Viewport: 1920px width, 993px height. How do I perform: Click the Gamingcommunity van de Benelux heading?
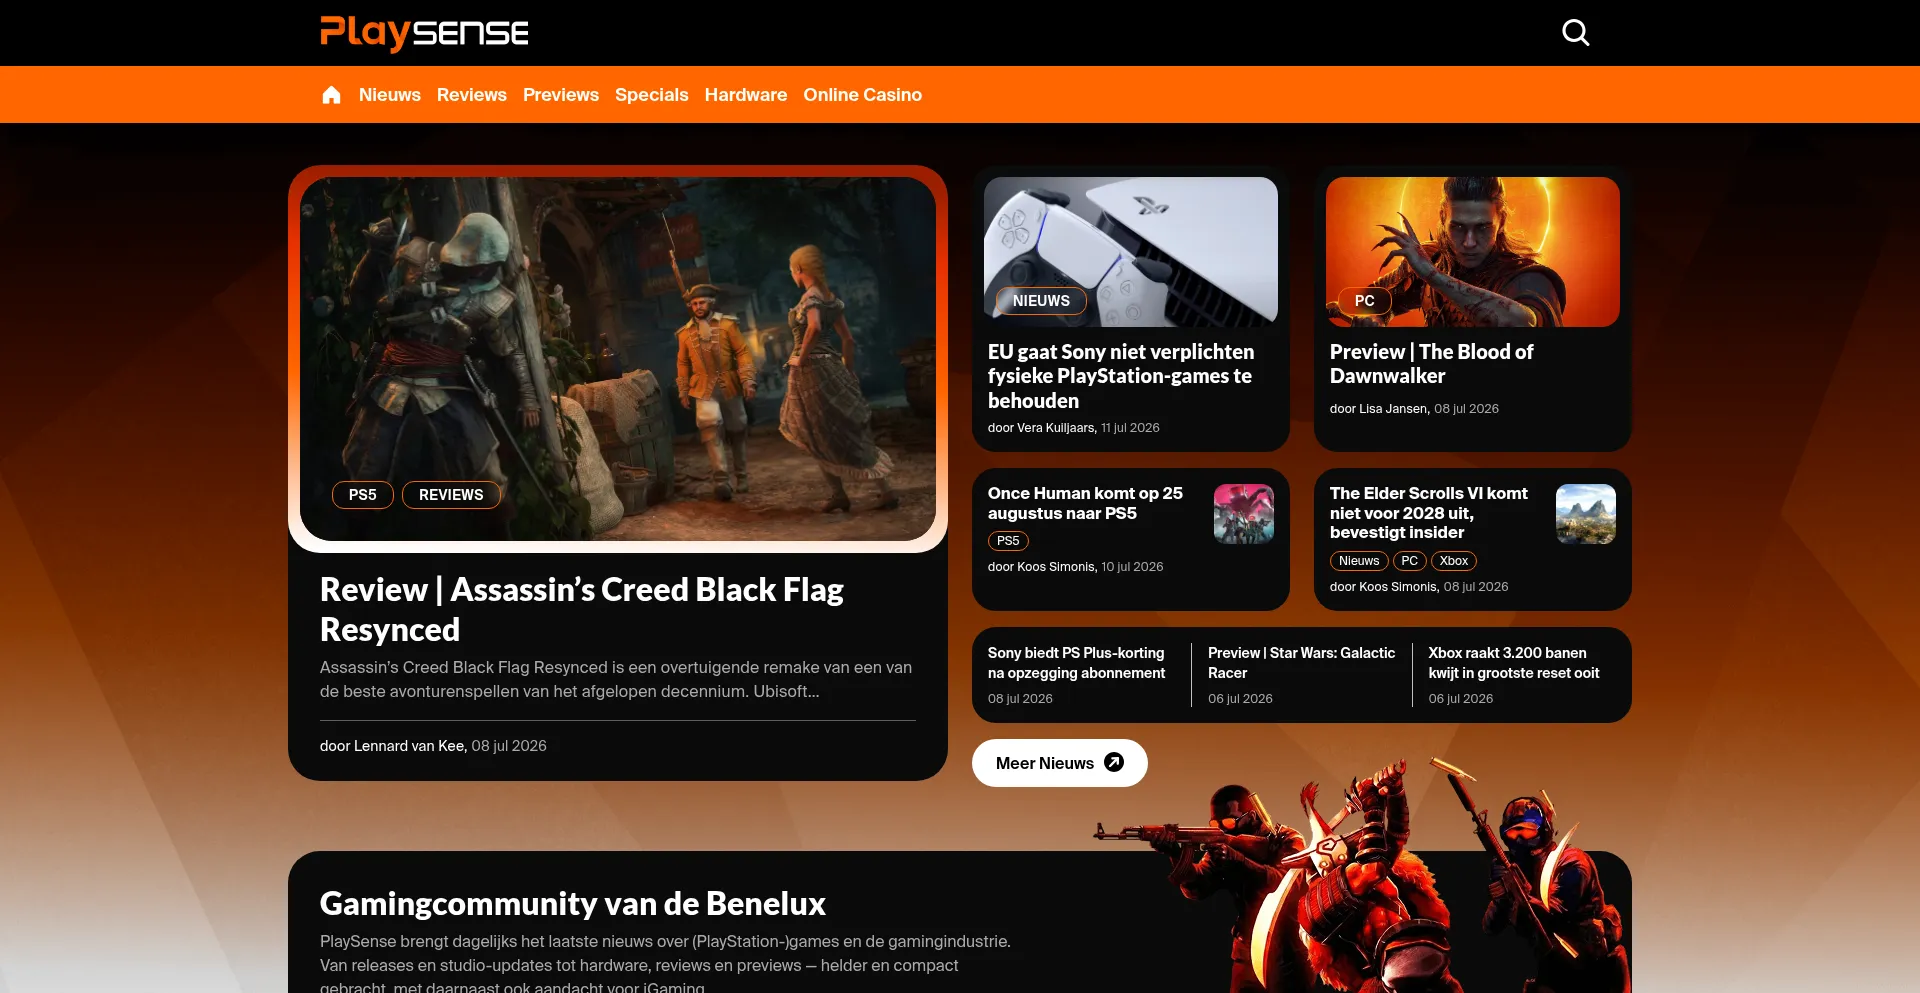(x=573, y=904)
